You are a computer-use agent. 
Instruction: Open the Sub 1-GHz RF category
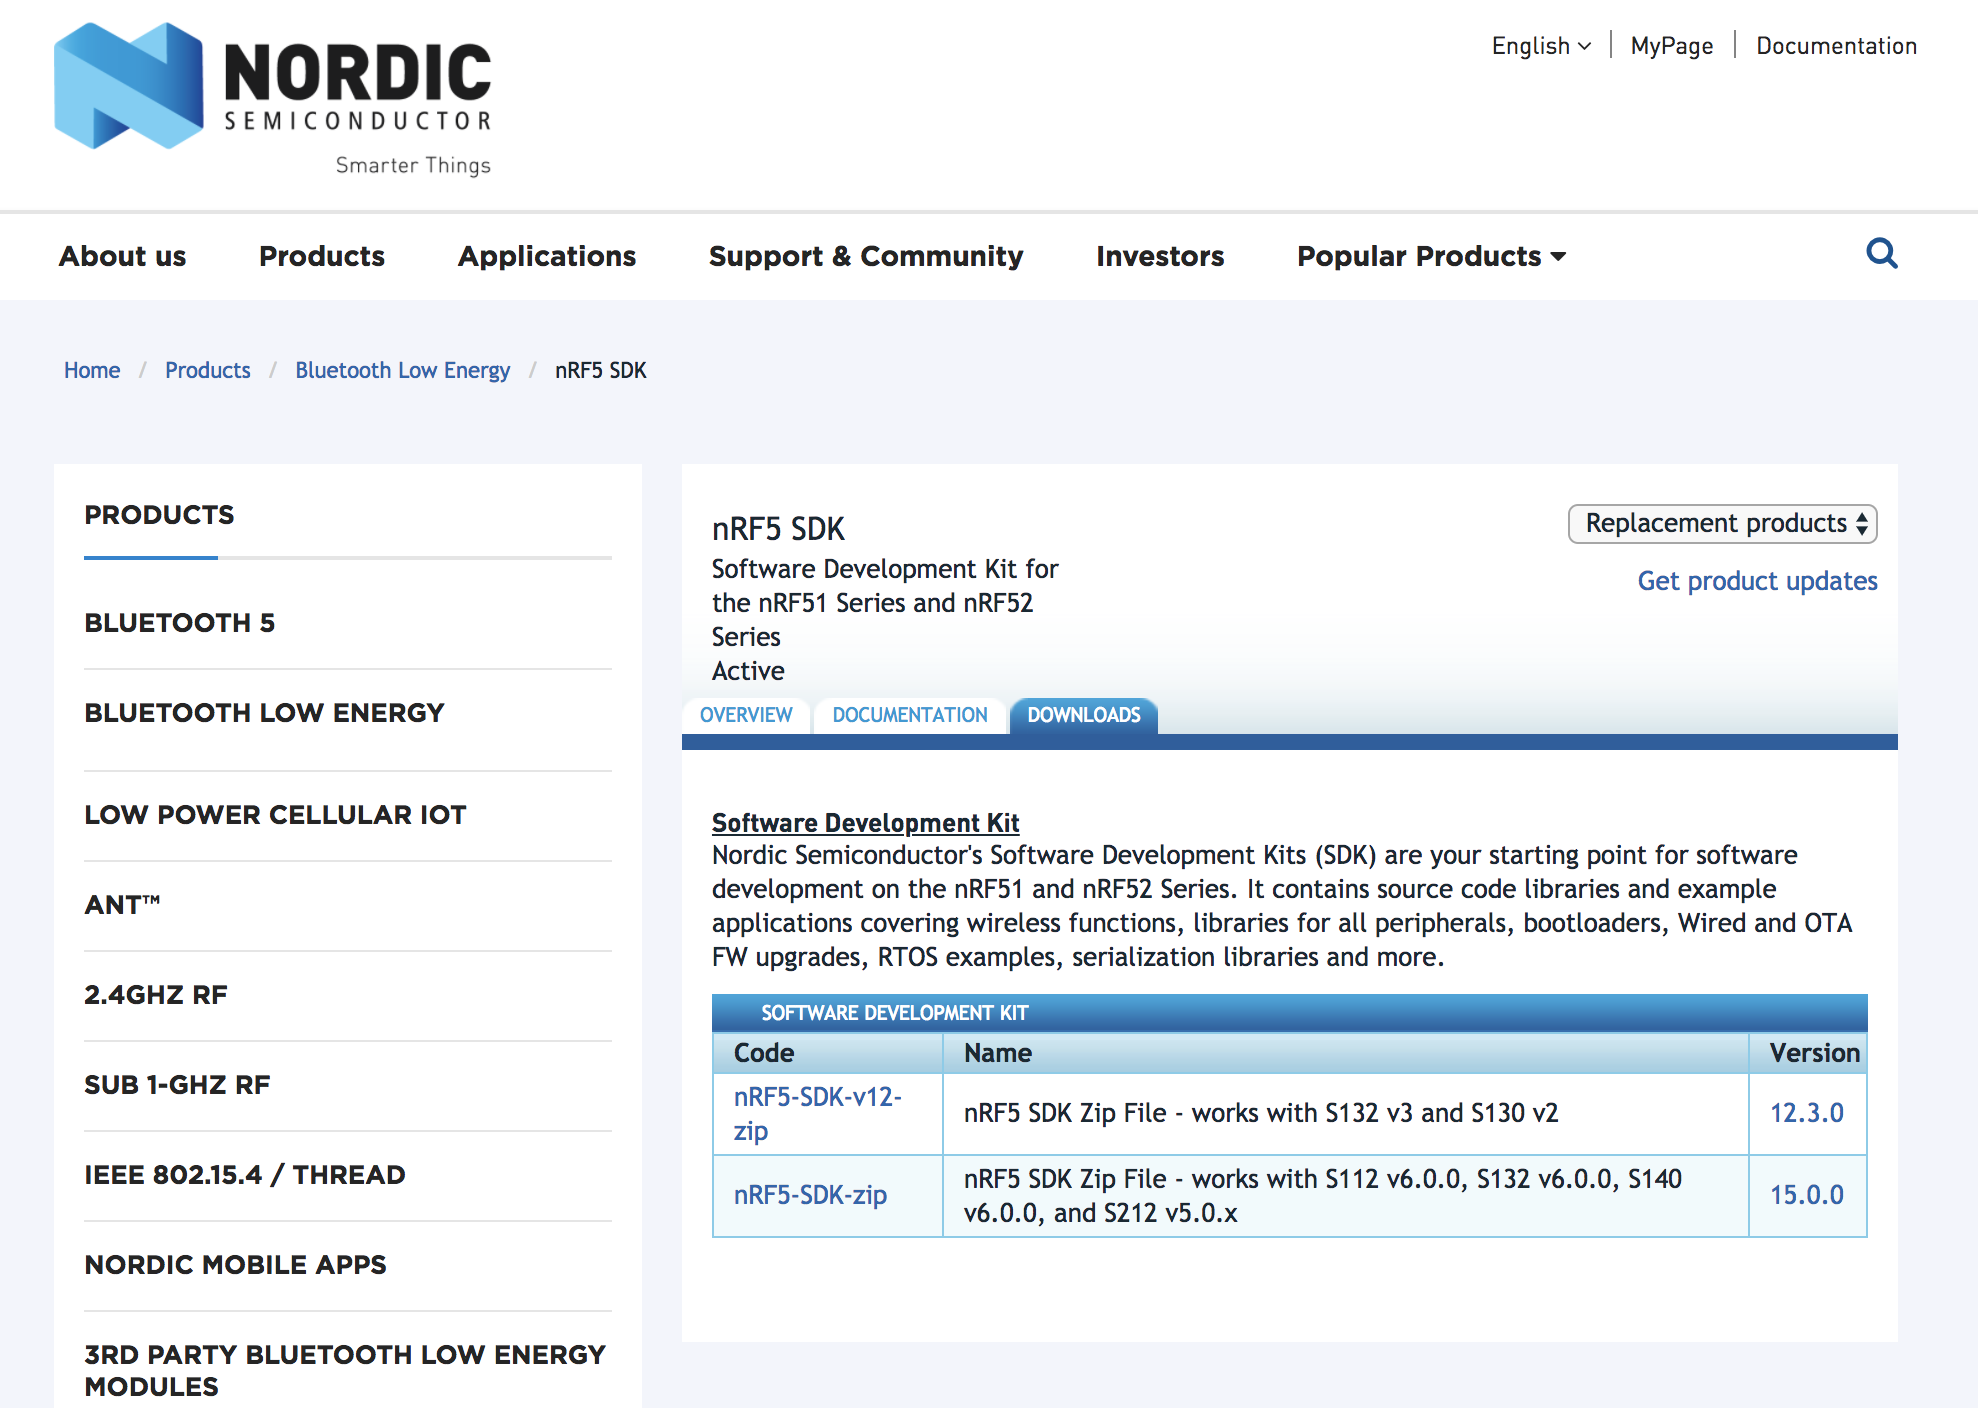tap(177, 1085)
